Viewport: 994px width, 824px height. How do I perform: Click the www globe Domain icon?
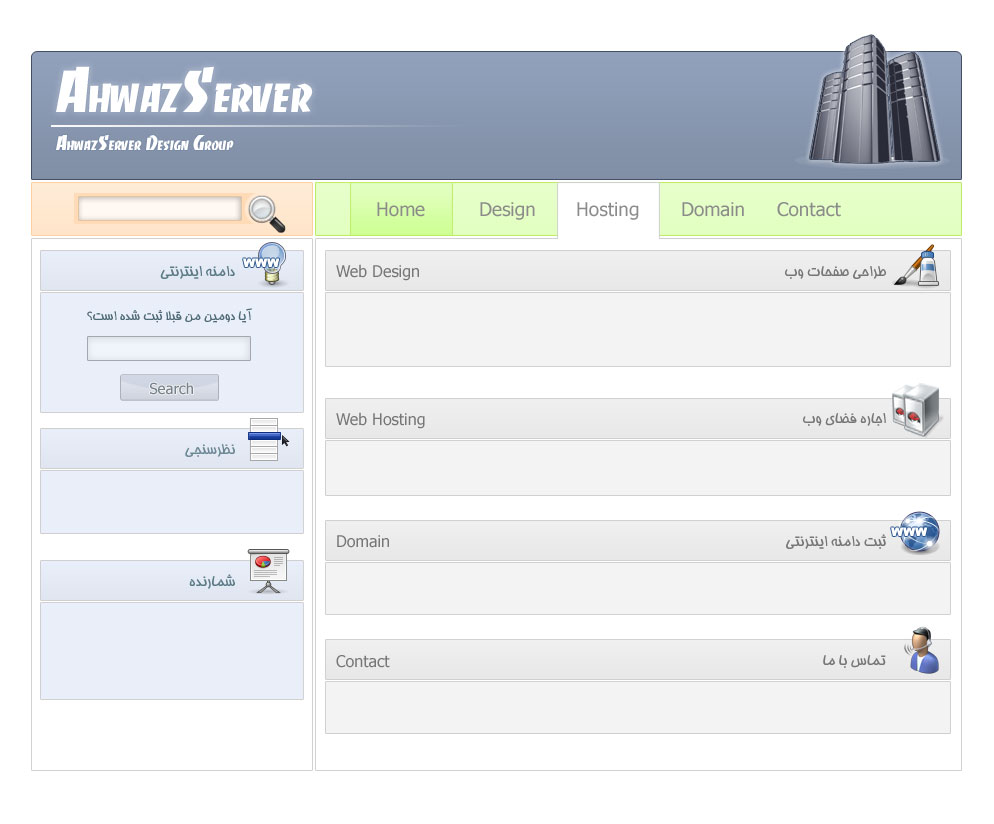point(915,532)
